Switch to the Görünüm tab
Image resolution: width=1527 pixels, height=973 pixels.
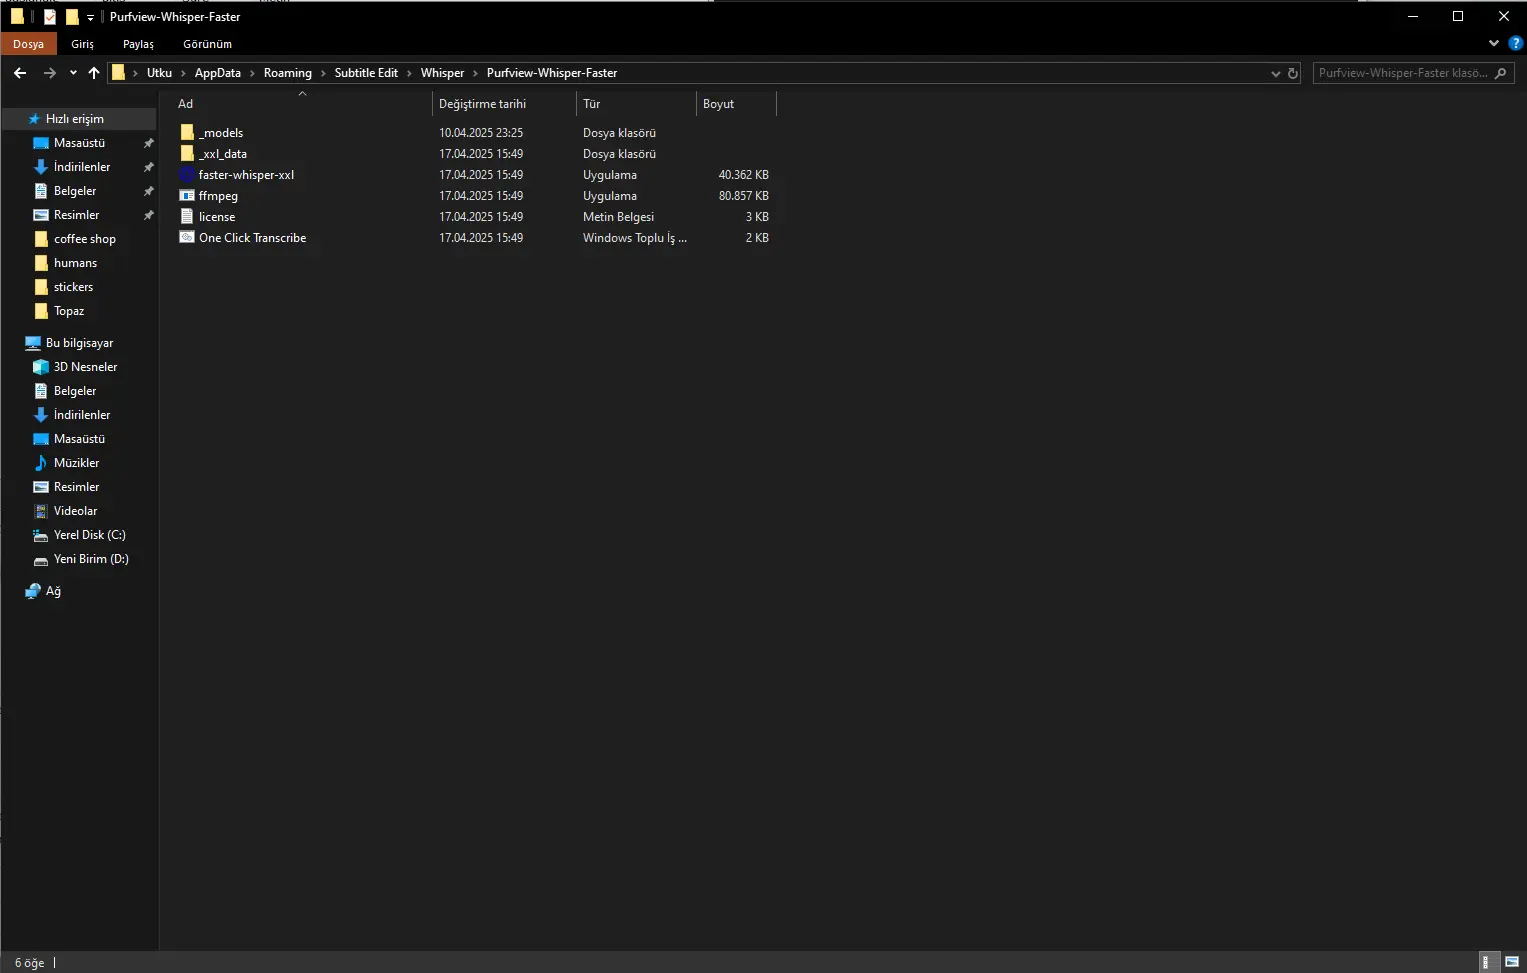pyautogui.click(x=207, y=44)
